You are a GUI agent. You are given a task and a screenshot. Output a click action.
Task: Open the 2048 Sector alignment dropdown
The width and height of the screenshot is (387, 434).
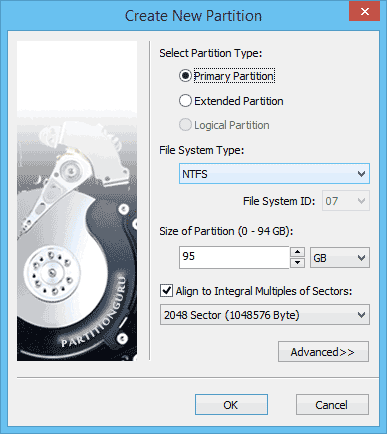pos(265,315)
